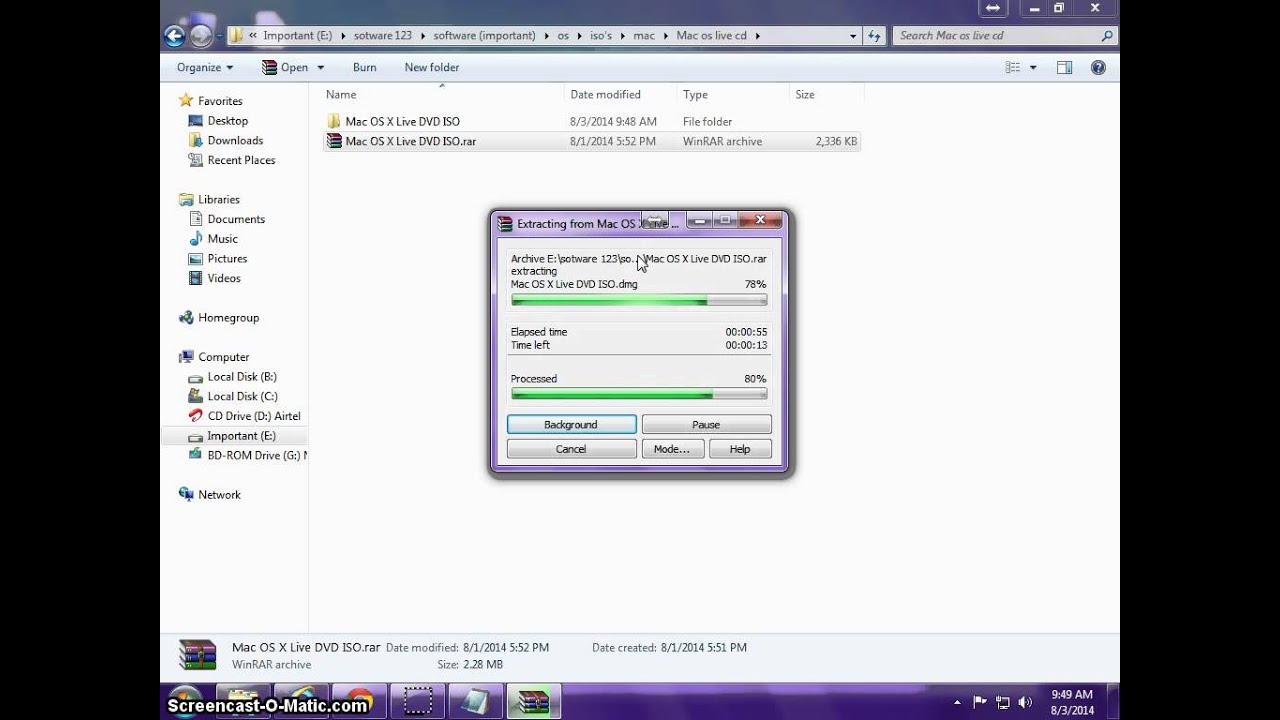
Task: Click the search magnifier icon in the search box
Action: click(x=1106, y=35)
